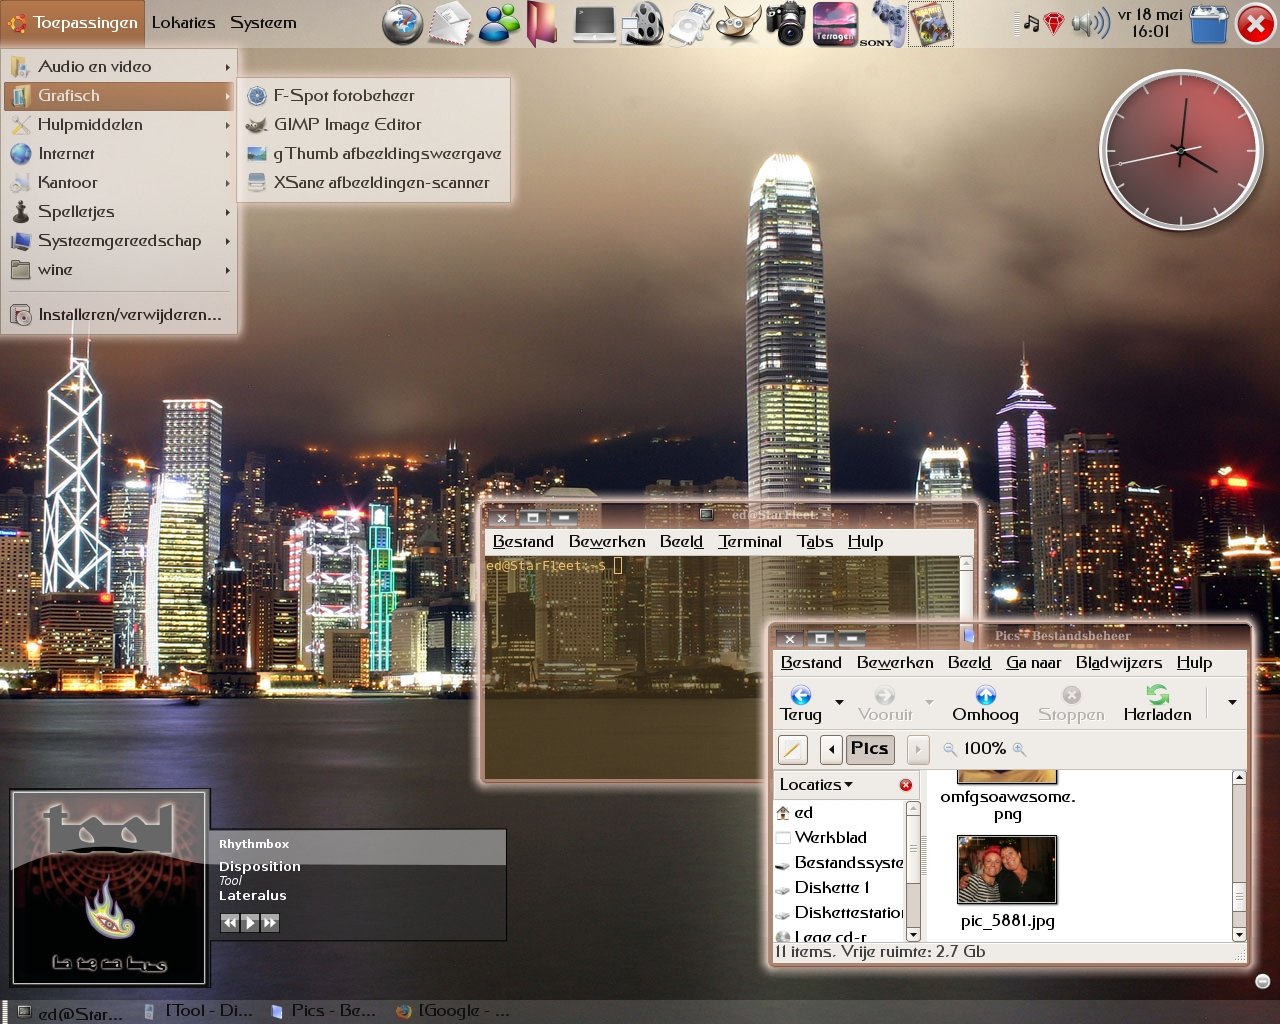This screenshot has width=1280, height=1024.
Task: Launch the terminal monitor icon in top panel
Action: point(595,24)
